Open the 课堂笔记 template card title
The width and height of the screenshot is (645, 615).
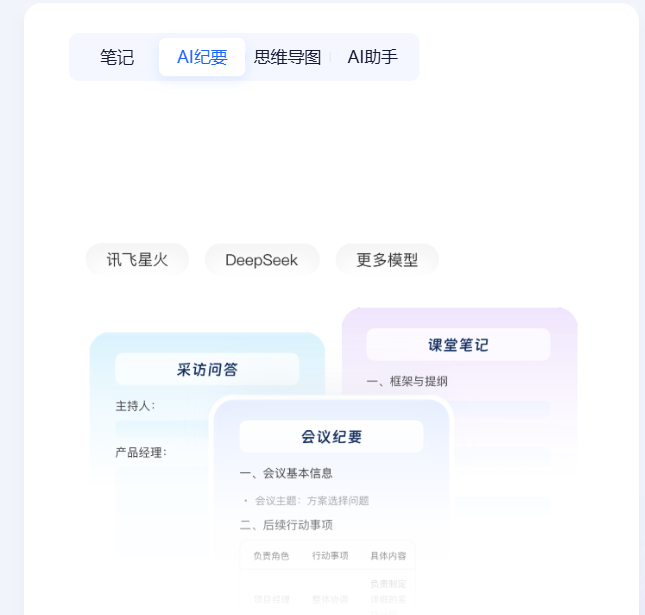(458, 345)
